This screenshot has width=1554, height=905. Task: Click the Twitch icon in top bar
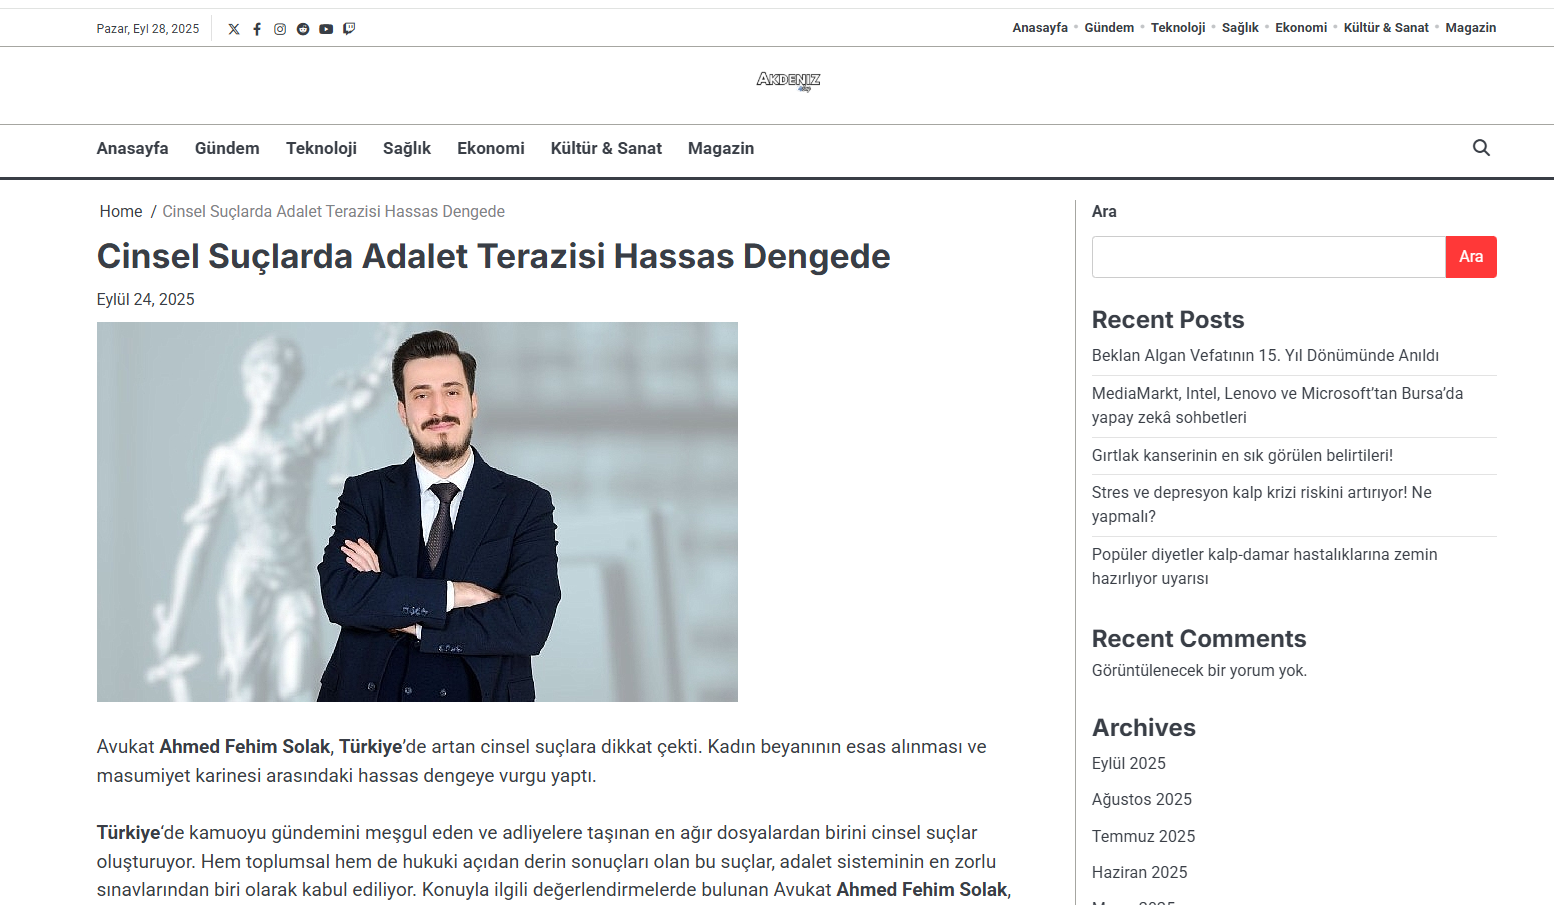click(349, 29)
